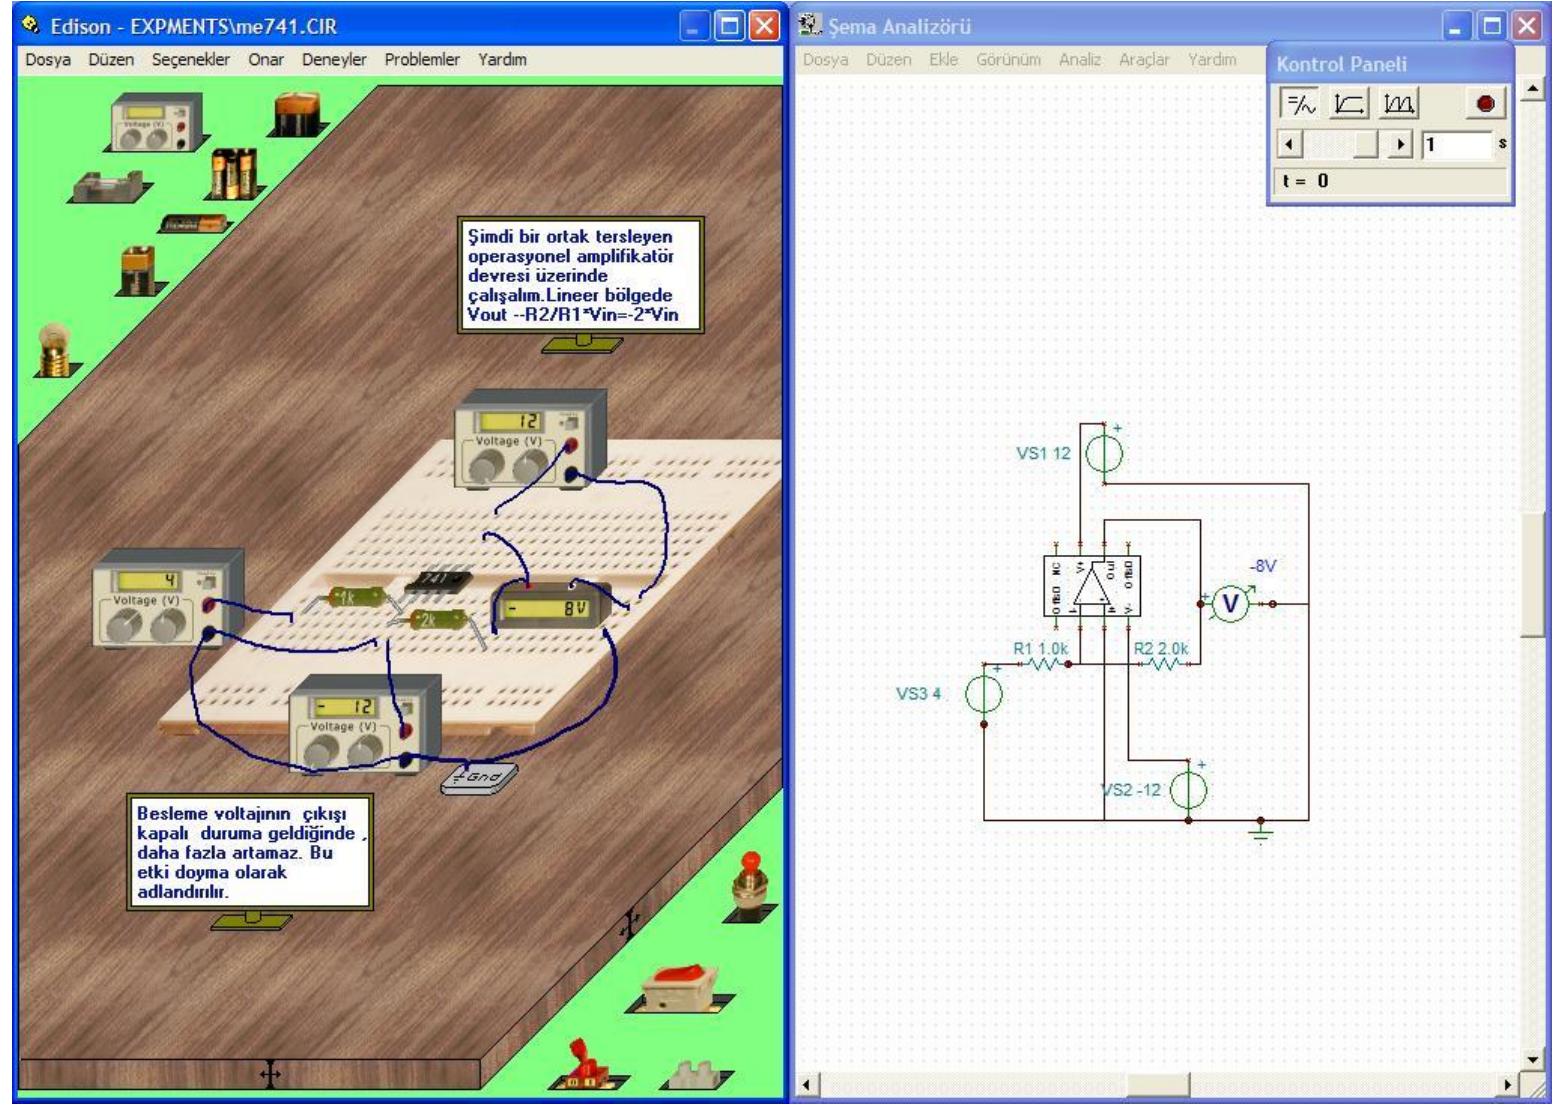Click the schematic's horizontal scrollbar right arrow
This screenshot has height=1113, width=1559.
(x=1508, y=1084)
